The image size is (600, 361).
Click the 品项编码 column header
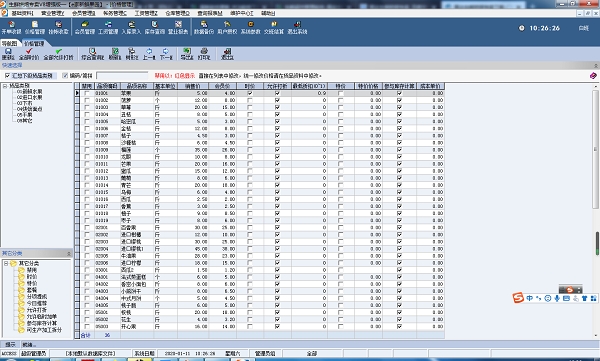[x=107, y=86]
